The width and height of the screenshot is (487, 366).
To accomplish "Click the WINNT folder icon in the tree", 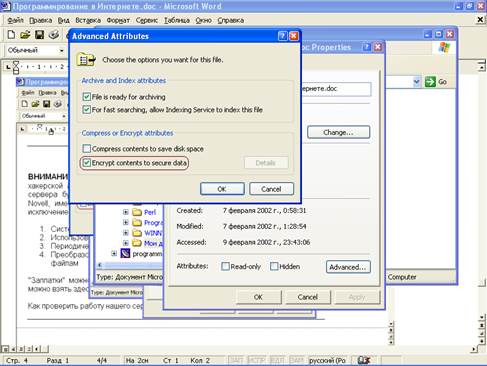I will point(137,233).
